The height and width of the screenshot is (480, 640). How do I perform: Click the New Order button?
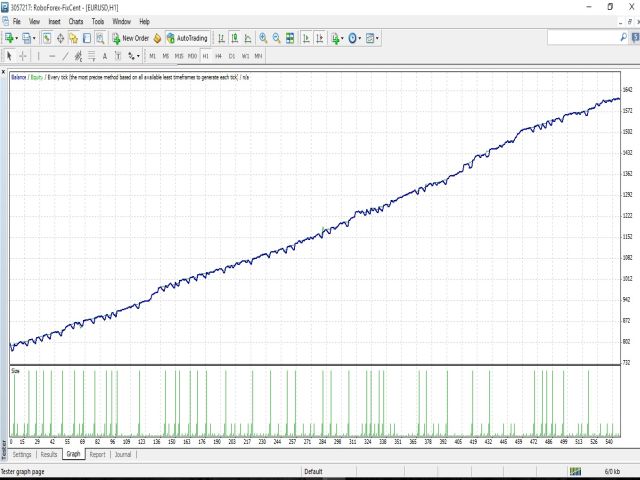[x=131, y=38]
